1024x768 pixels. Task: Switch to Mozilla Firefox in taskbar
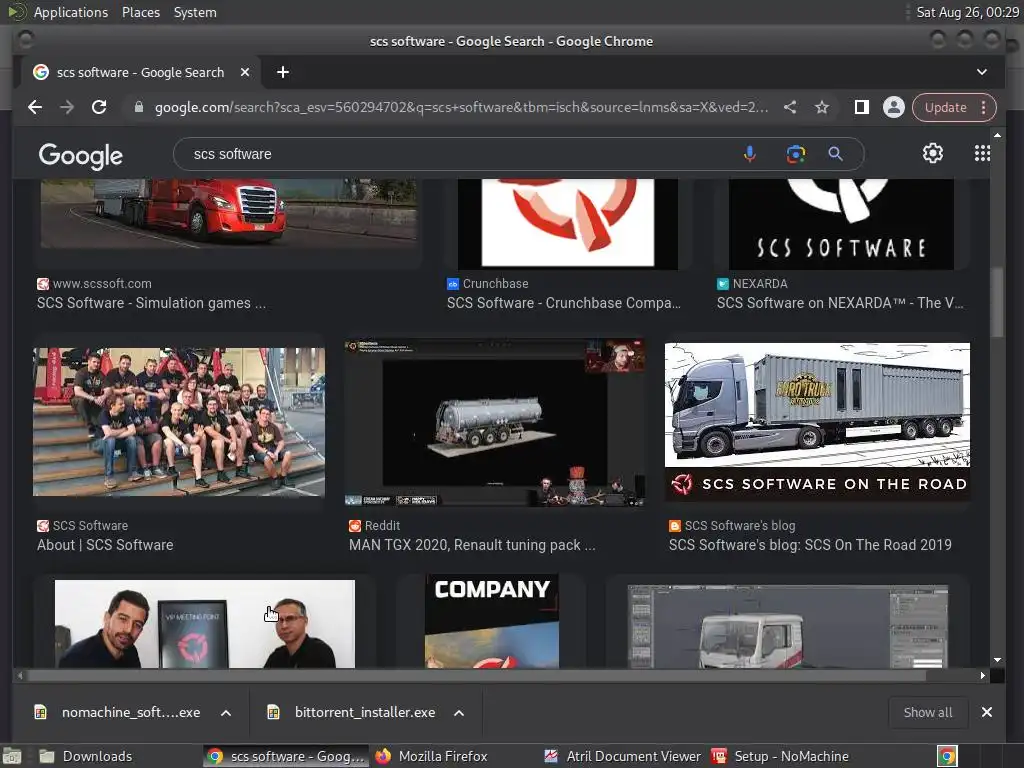pos(432,756)
